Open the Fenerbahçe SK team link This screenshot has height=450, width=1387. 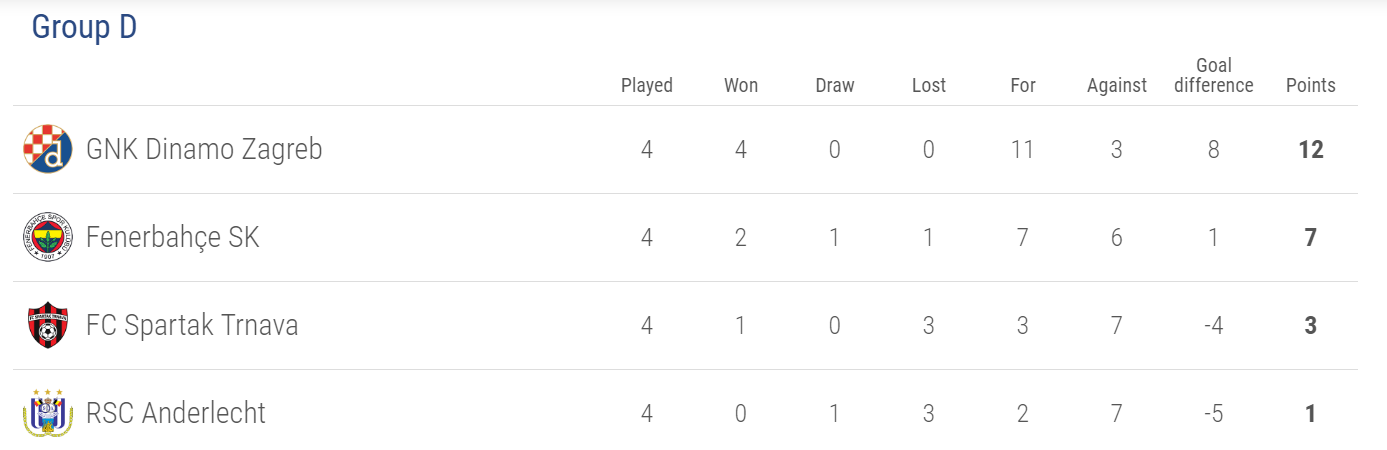pos(173,238)
